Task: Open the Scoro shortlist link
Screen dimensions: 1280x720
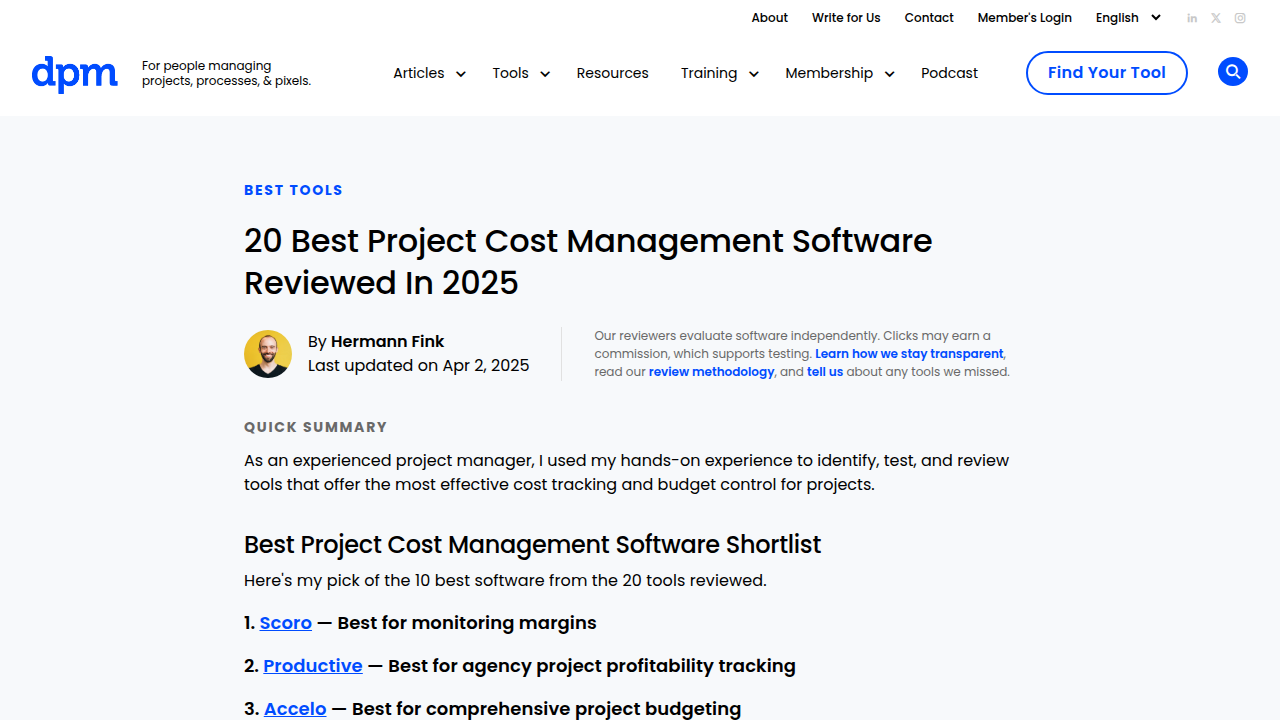Action: [286, 623]
